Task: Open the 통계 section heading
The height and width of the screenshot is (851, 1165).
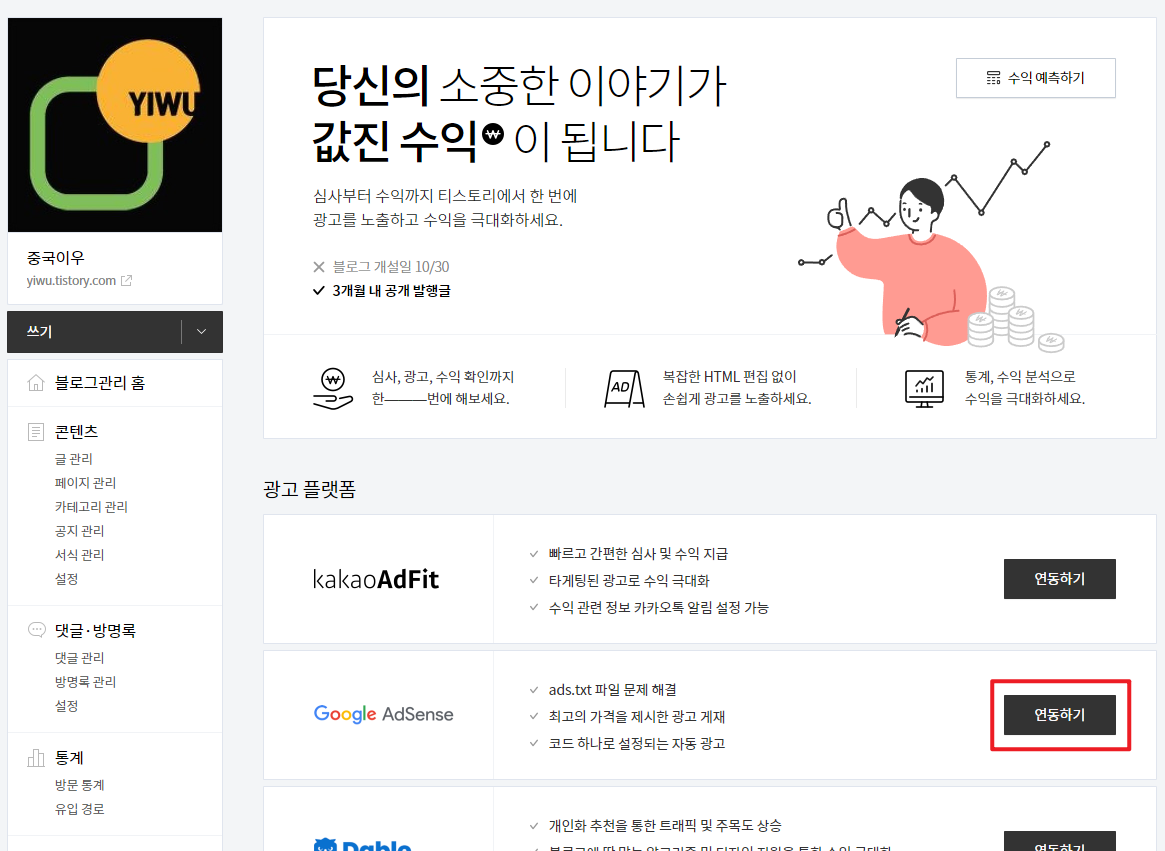Action: pyautogui.click(x=69, y=758)
